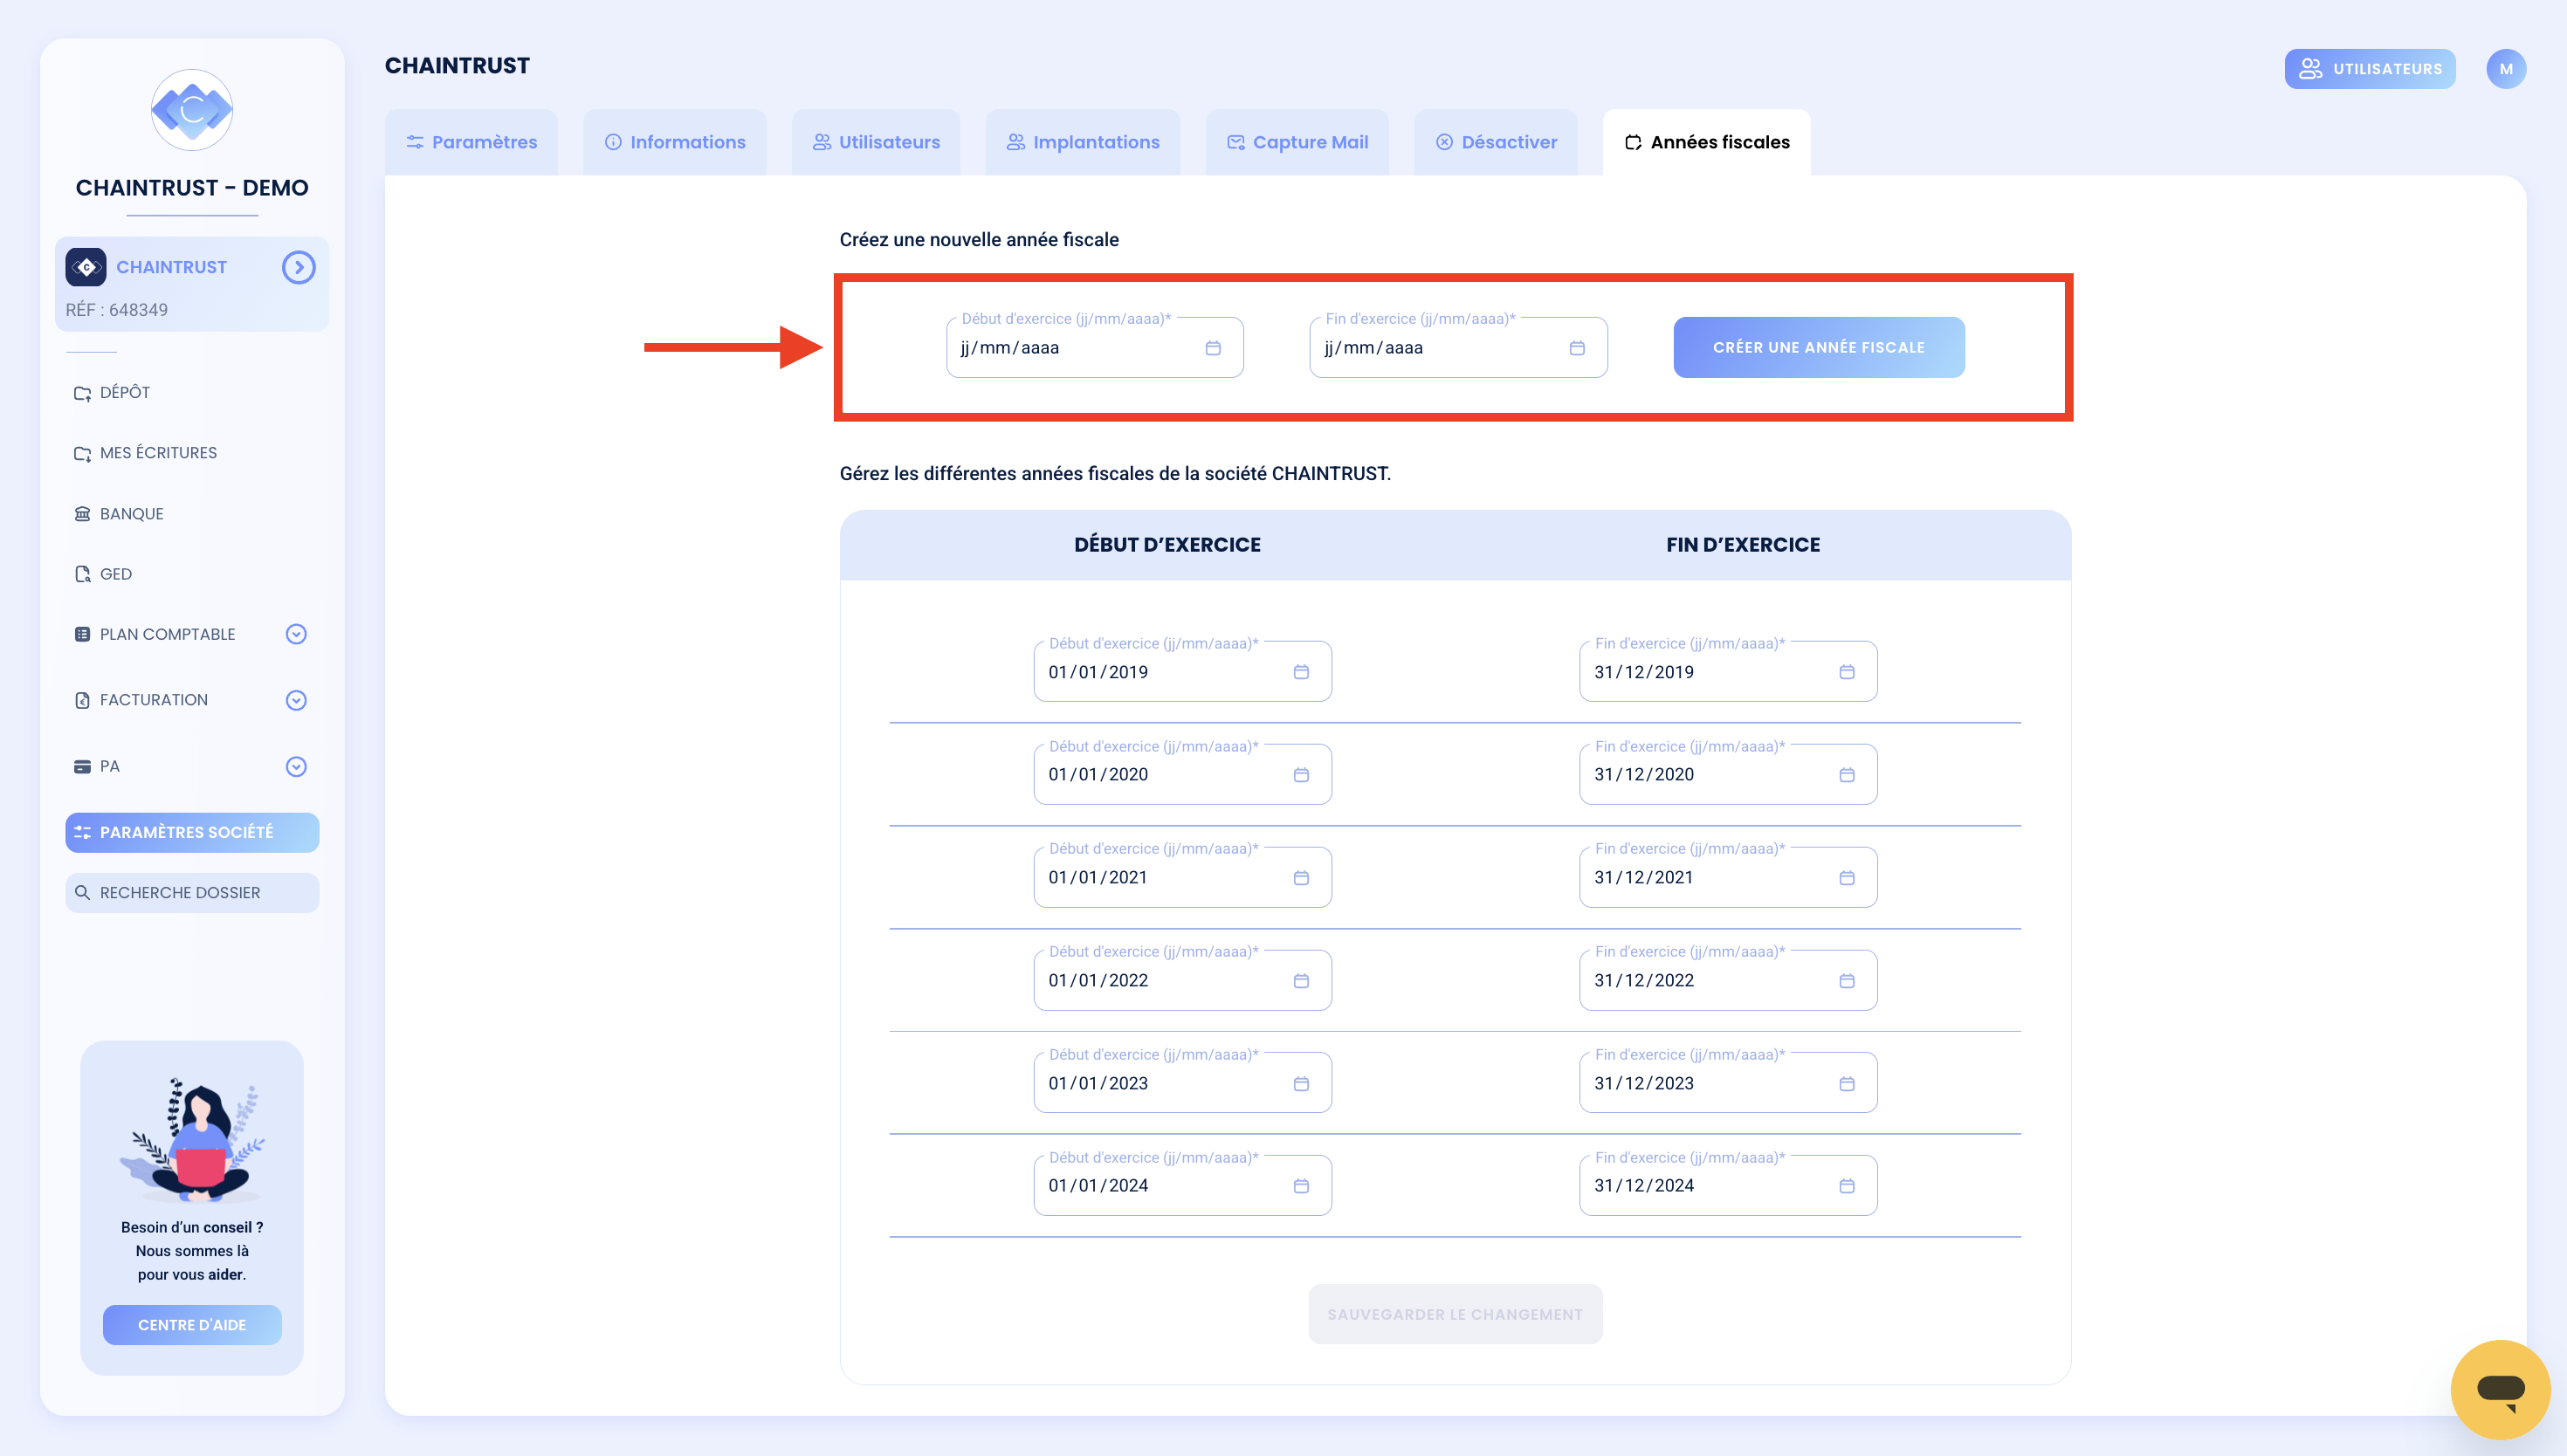The width and height of the screenshot is (2567, 1456).
Task: Edit the 01/01/2019 start date field
Action: [1183, 672]
